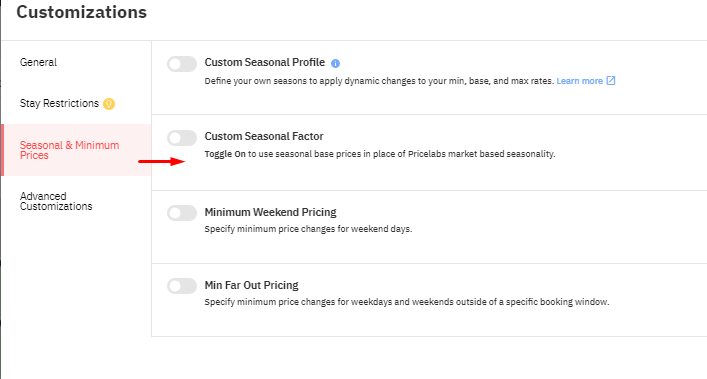The width and height of the screenshot is (707, 379).
Task: Follow the Learn more link
Action: [579, 81]
